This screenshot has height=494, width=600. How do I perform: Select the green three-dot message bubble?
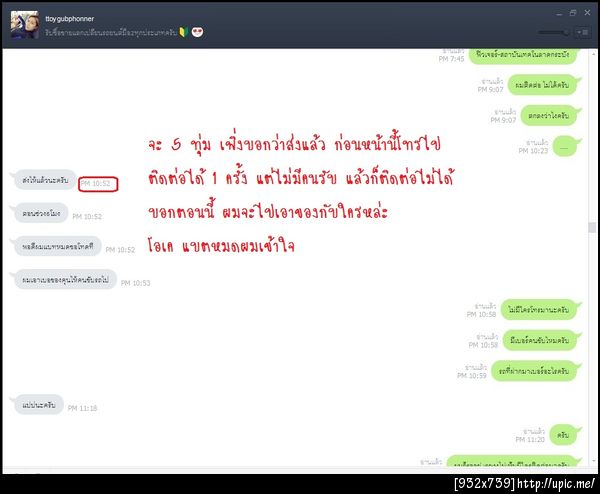565,147
